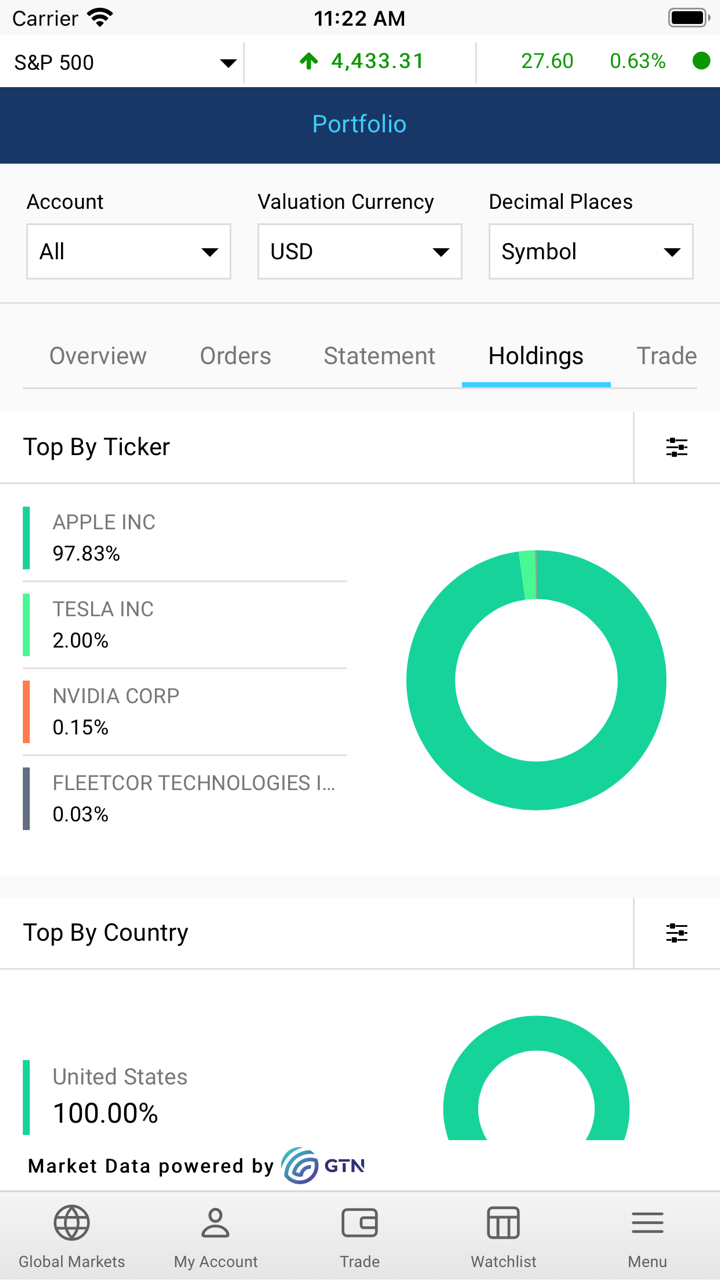
Task: Tap the My Account person icon
Action: 216,1223
